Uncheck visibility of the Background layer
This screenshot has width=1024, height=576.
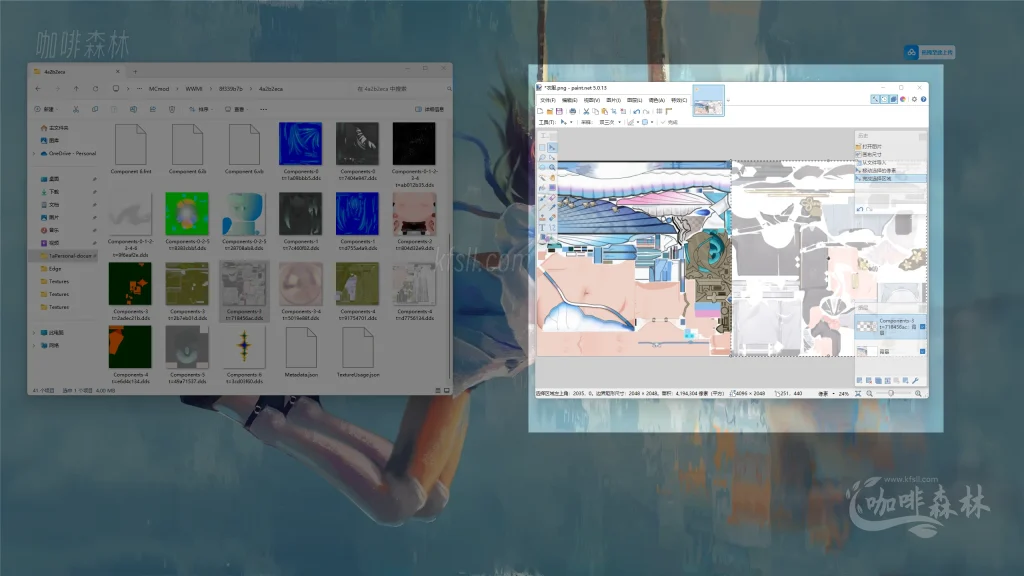tap(923, 351)
